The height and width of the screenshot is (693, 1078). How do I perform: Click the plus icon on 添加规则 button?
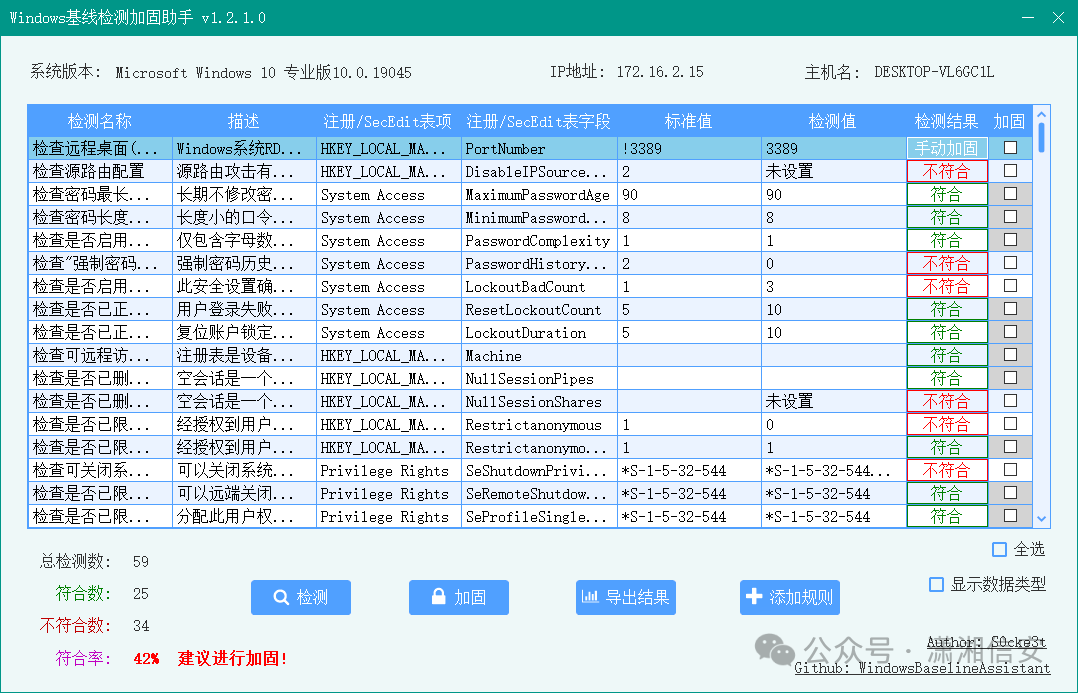752,597
